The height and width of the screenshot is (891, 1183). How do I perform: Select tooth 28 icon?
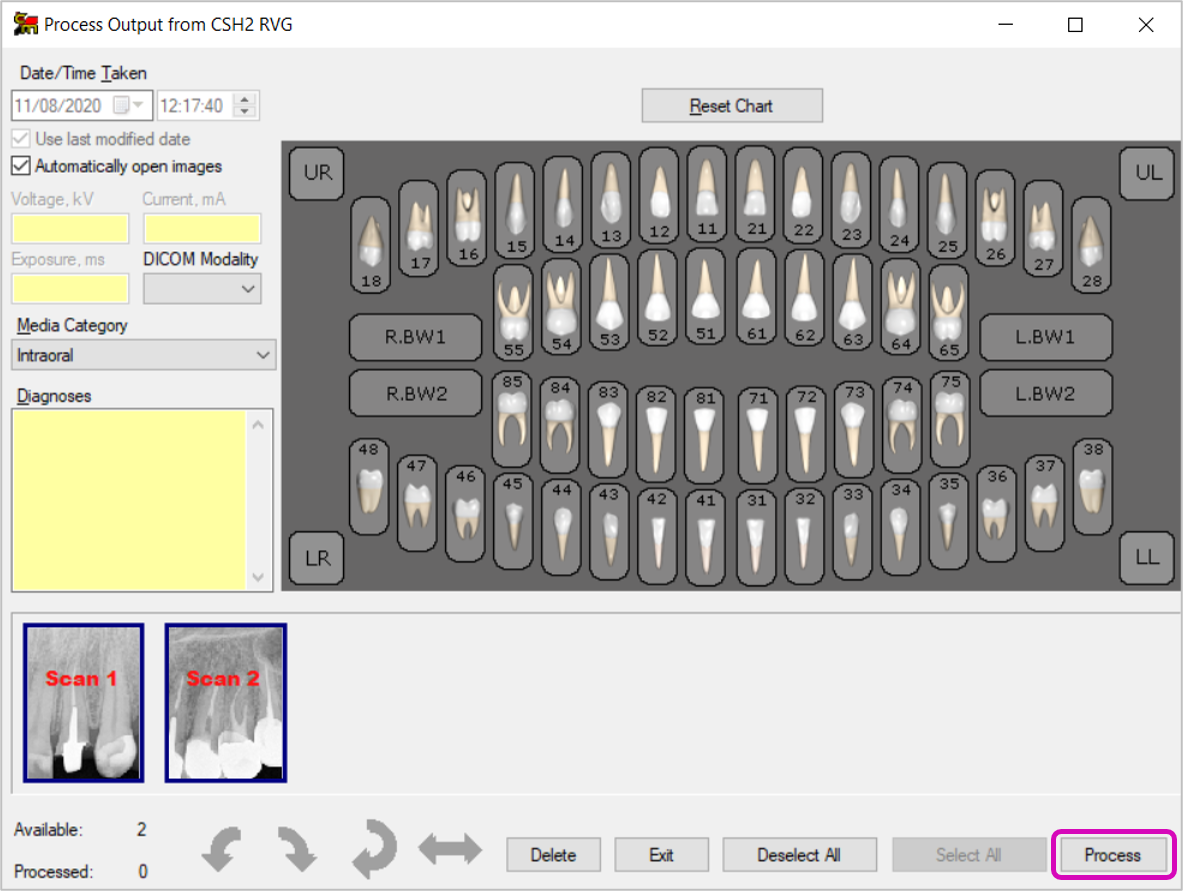coord(1091,244)
